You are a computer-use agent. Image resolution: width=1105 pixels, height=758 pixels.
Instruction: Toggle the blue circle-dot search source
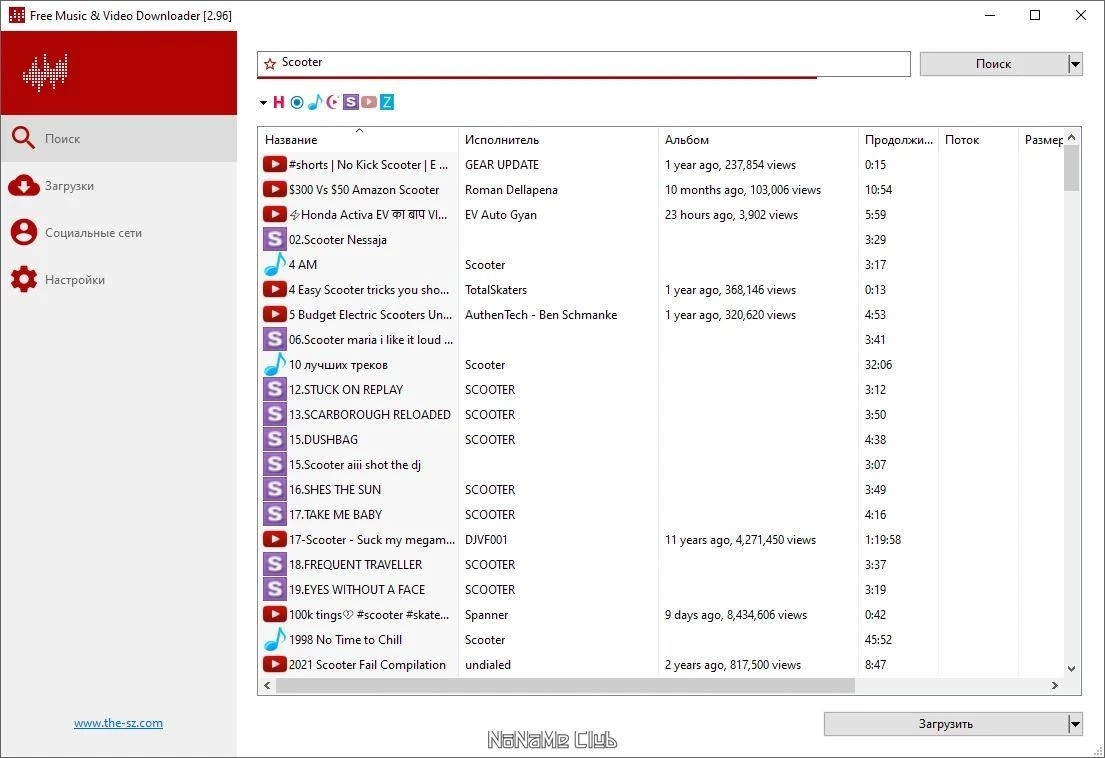tap(297, 102)
